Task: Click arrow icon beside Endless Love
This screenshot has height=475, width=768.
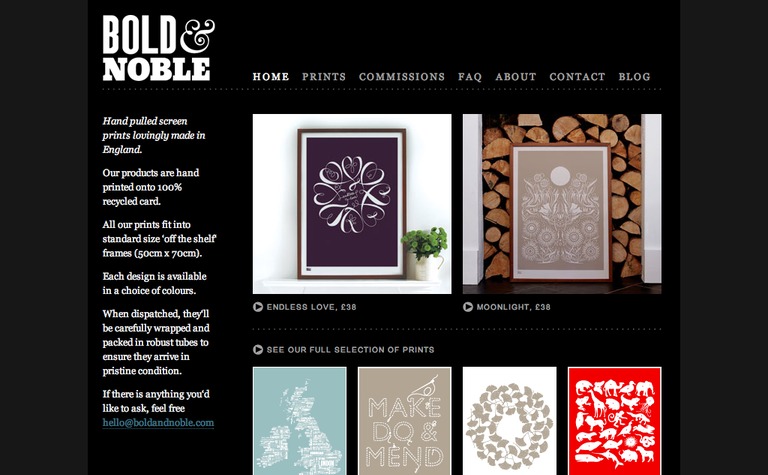Action: point(258,307)
